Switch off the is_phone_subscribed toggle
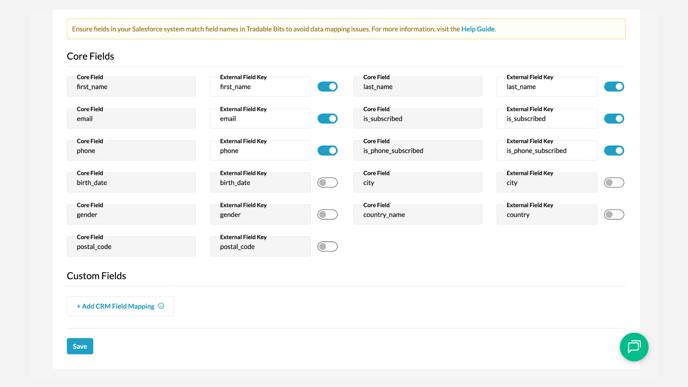The width and height of the screenshot is (688, 387). [x=614, y=150]
